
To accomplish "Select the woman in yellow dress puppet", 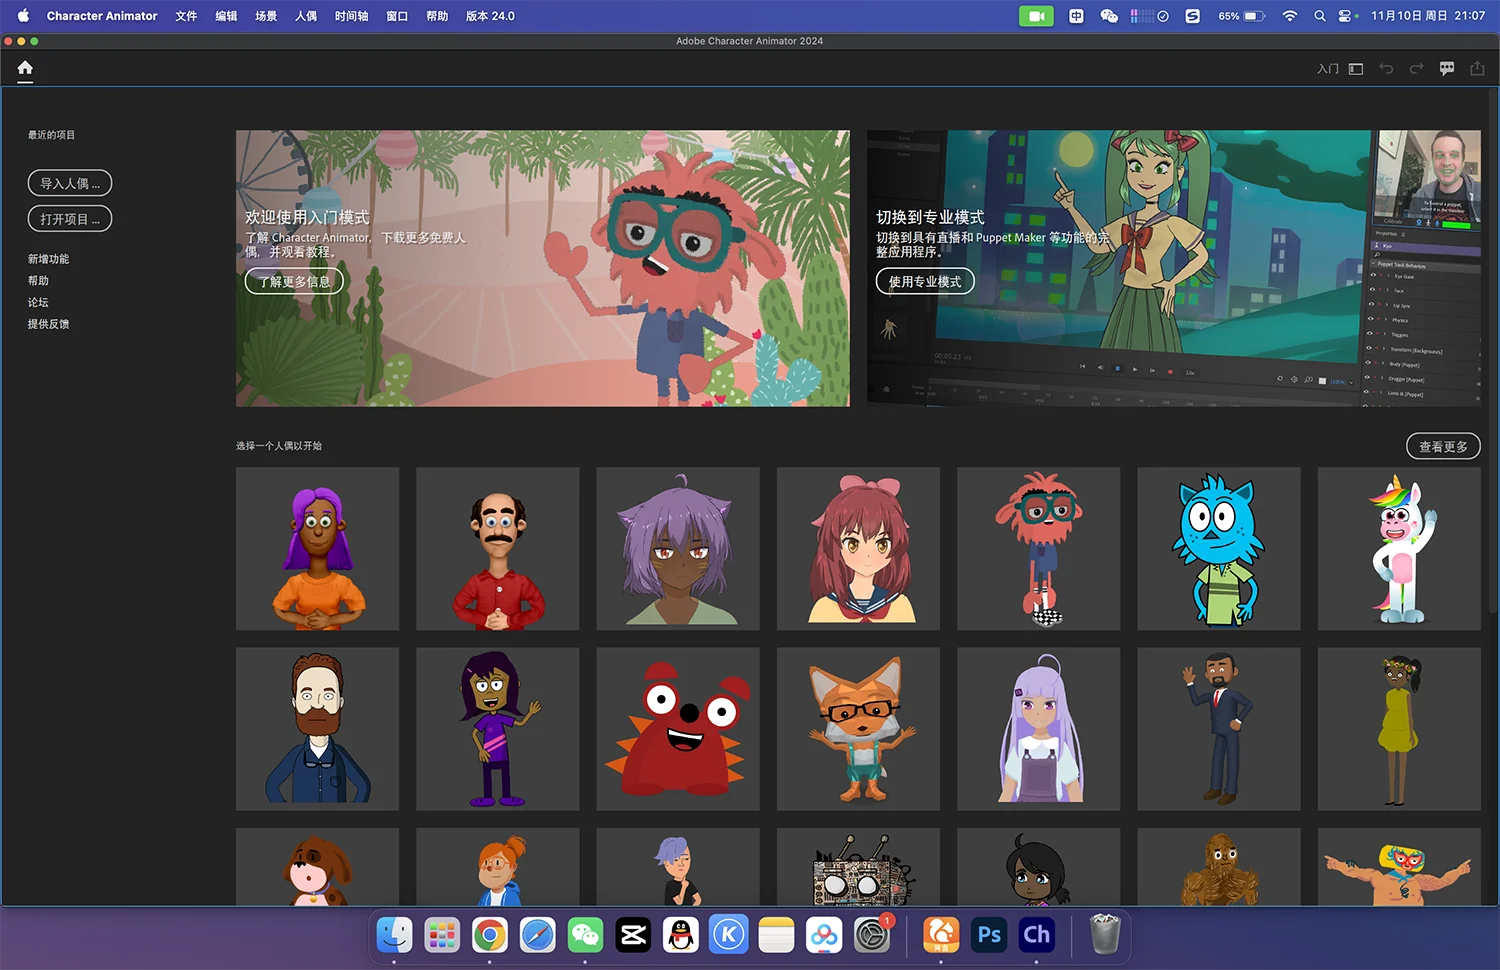I will [x=1399, y=729].
